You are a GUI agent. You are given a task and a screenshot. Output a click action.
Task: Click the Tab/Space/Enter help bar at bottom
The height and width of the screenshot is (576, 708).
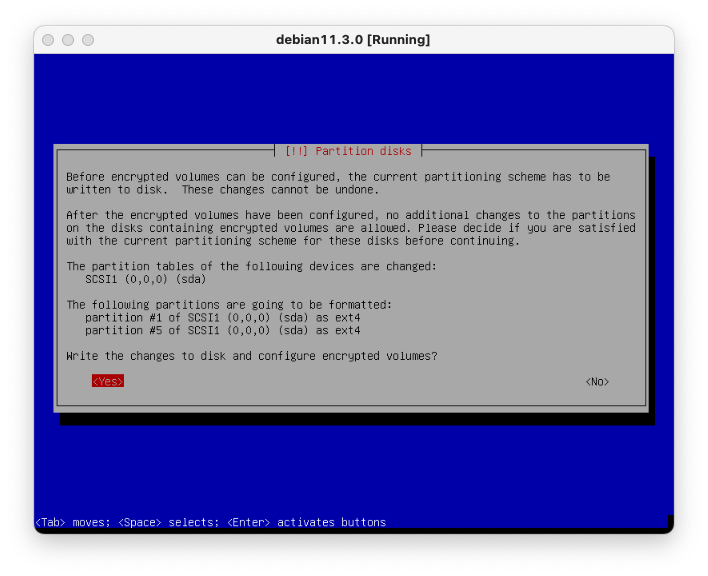[x=210, y=522]
